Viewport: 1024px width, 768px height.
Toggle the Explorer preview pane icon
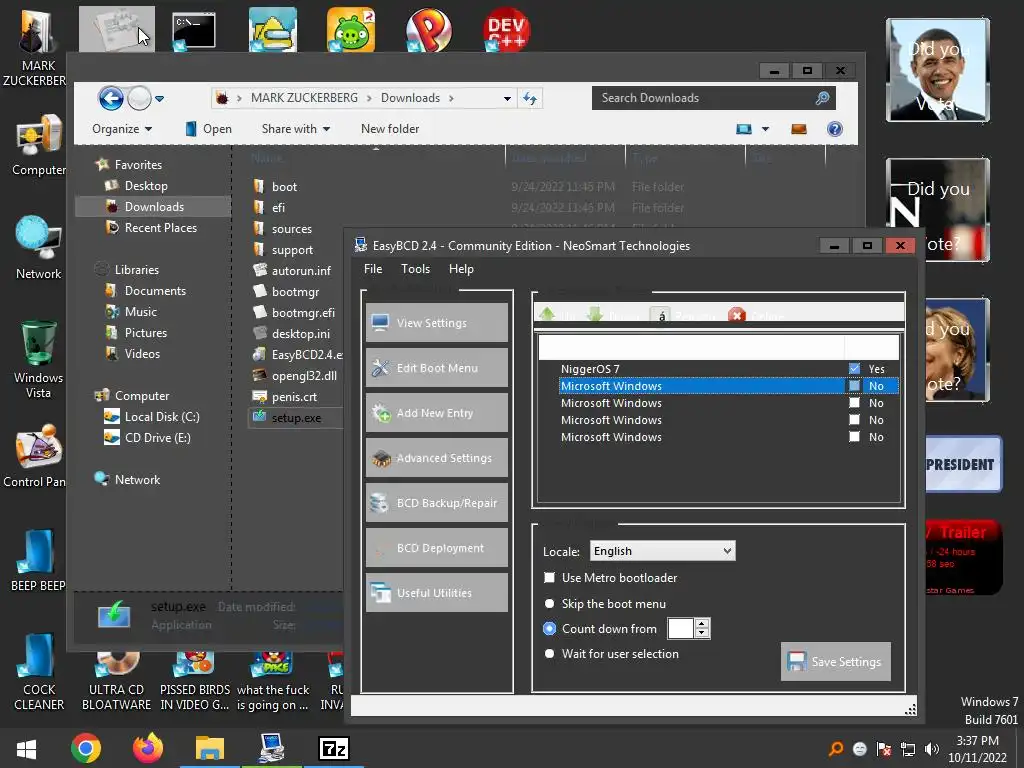[799, 129]
